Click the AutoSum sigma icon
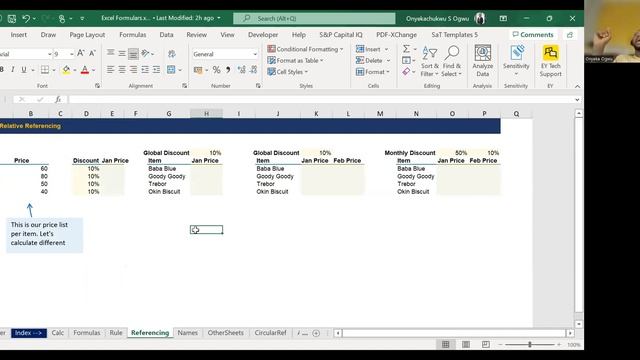Image resolution: width=640 pixels, height=360 pixels. click(406, 49)
